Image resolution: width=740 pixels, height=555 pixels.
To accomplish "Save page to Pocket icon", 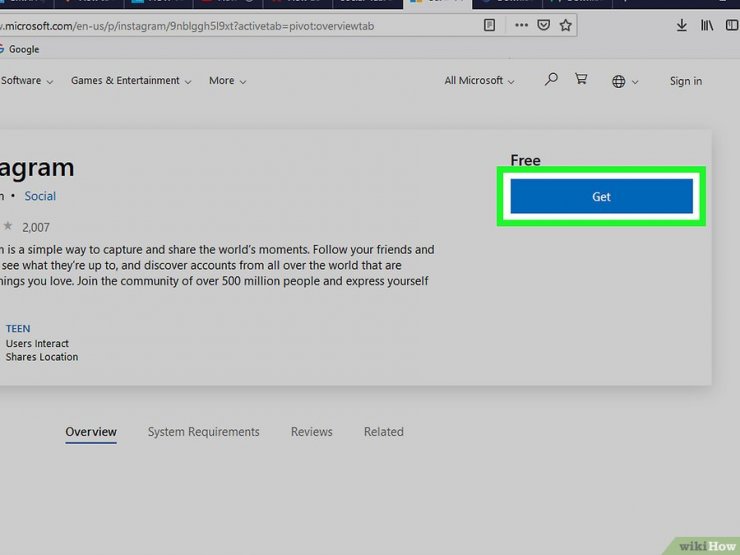I will coord(544,25).
